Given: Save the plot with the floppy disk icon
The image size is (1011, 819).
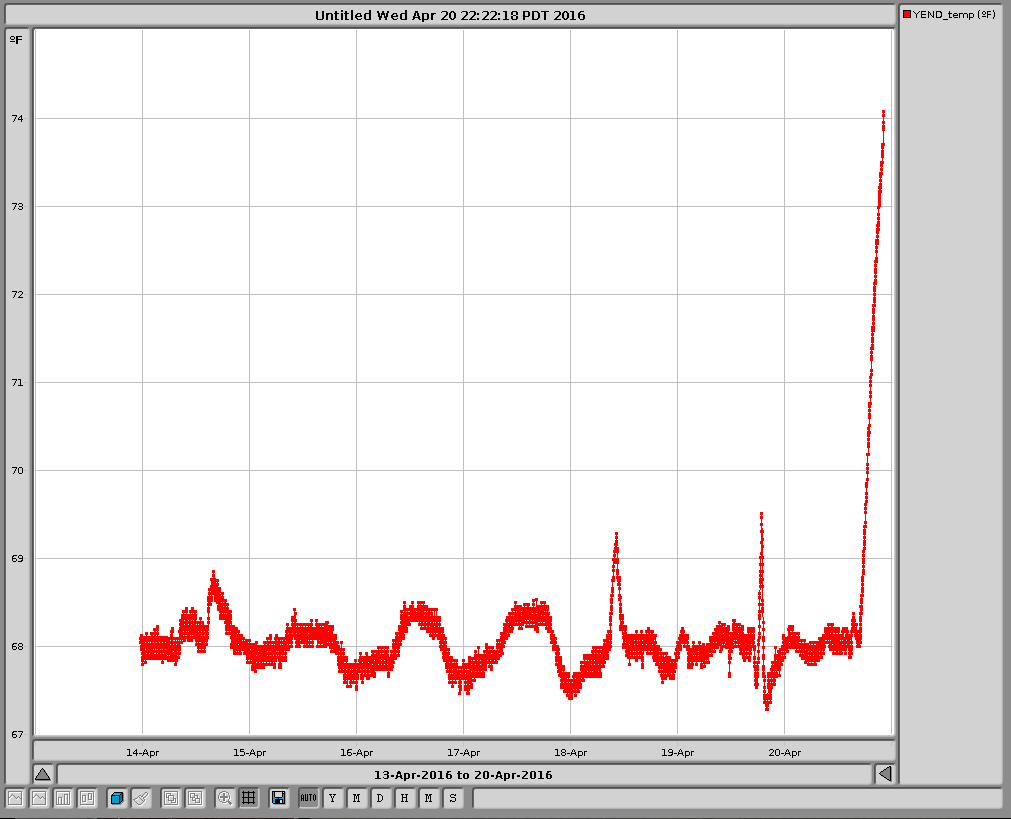Looking at the screenshot, I should pos(279,798).
